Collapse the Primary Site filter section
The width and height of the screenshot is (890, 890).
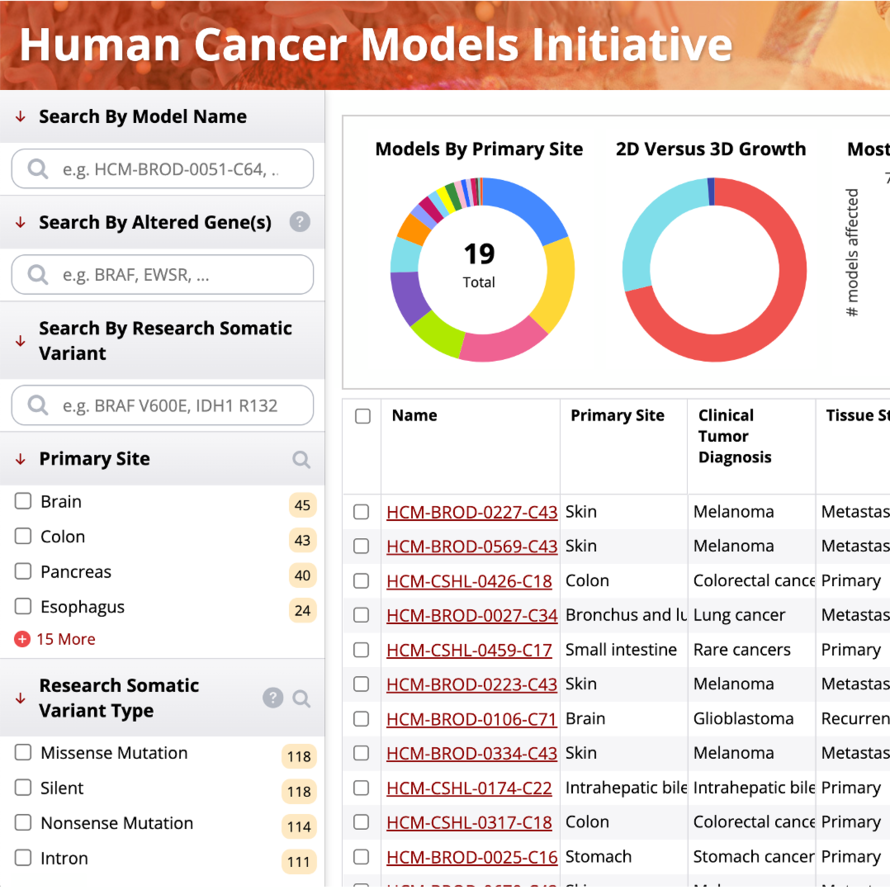[18, 458]
